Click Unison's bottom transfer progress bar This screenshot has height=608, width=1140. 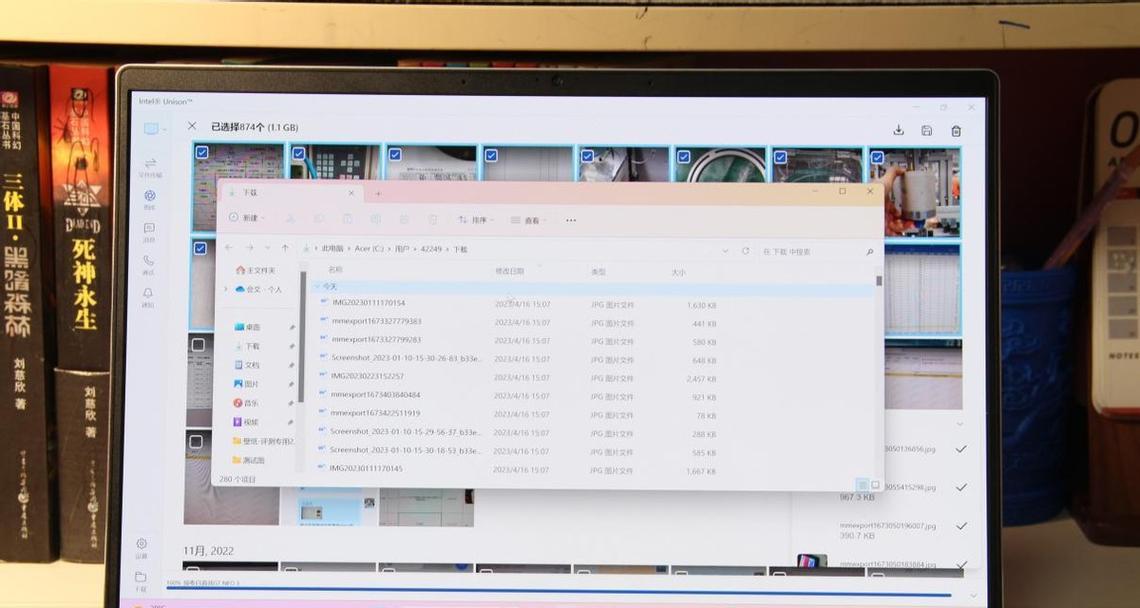(x=560, y=594)
